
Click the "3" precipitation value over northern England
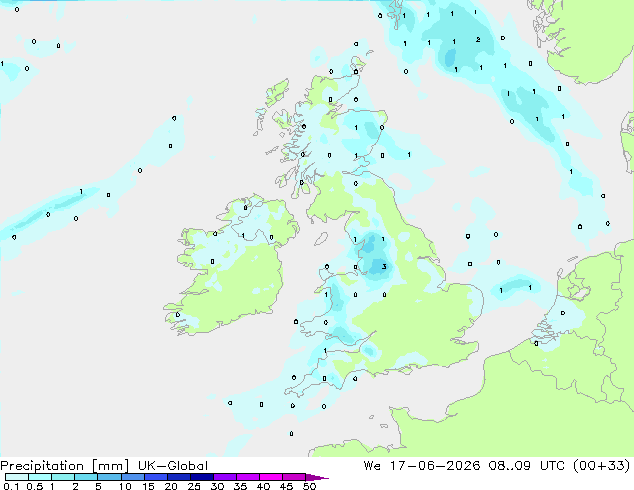384,266
